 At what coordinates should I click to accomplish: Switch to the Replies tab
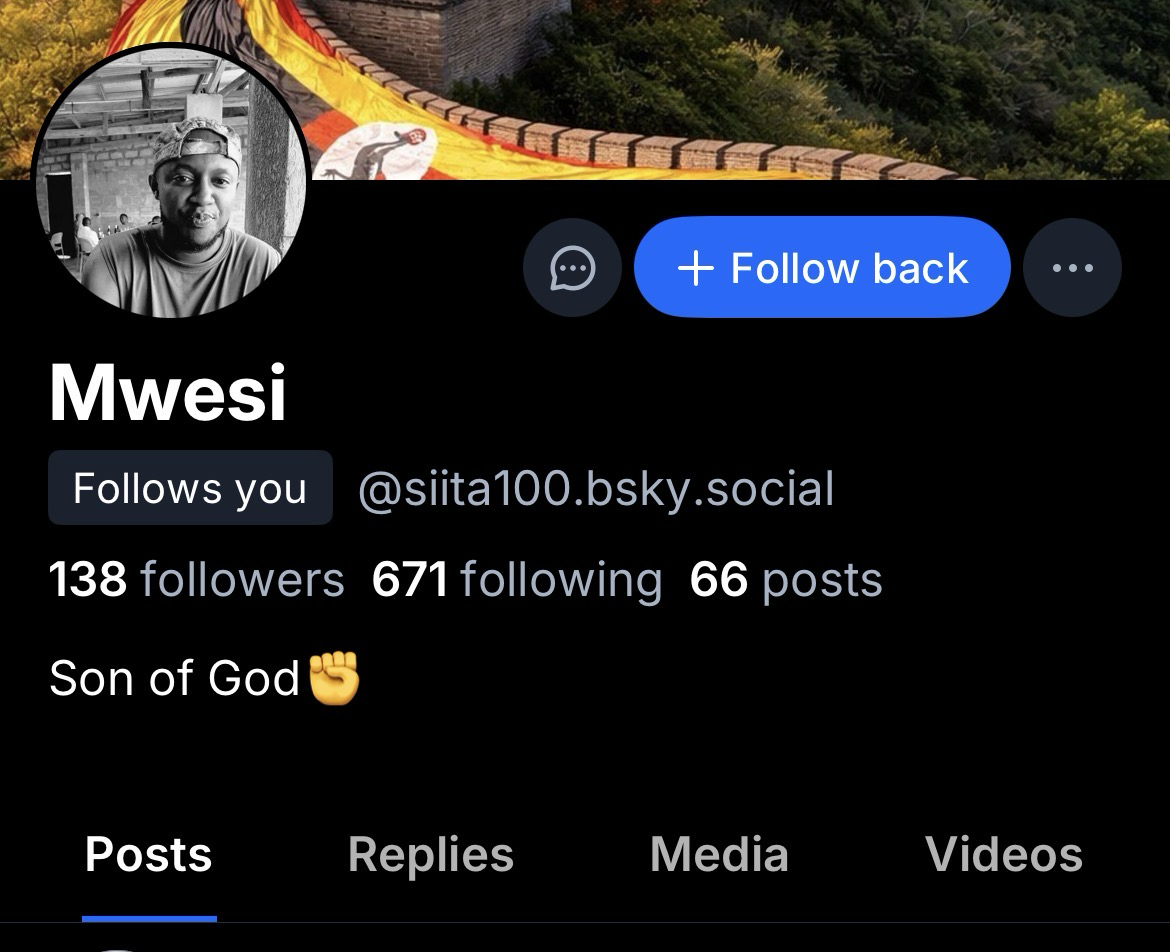[x=430, y=855]
